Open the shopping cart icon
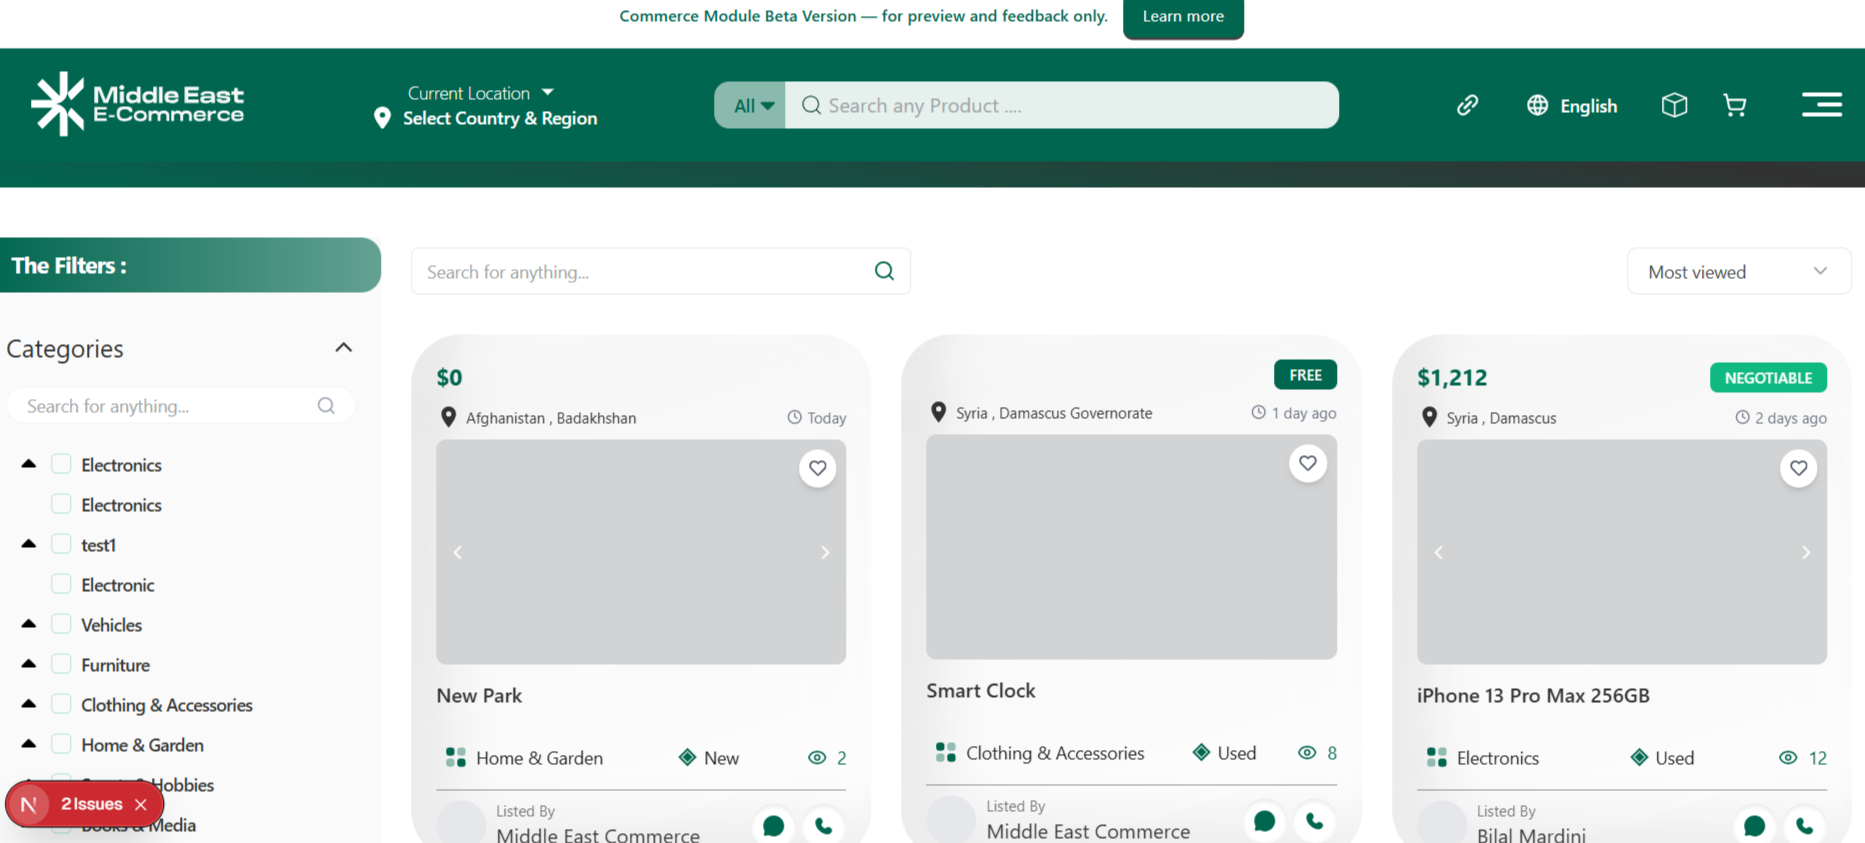The image size is (1865, 843). (1735, 105)
